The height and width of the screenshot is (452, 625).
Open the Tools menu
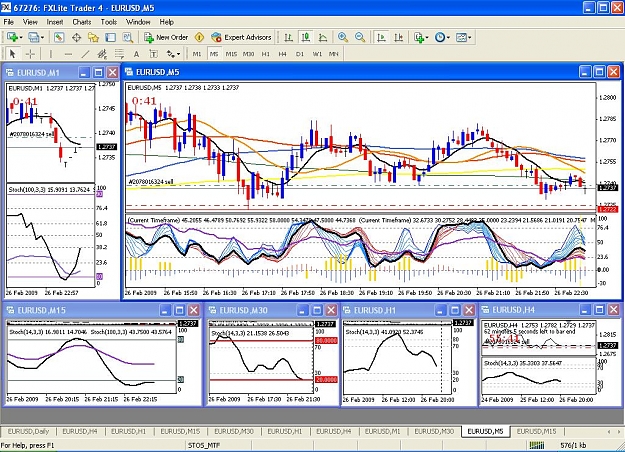[x=108, y=22]
